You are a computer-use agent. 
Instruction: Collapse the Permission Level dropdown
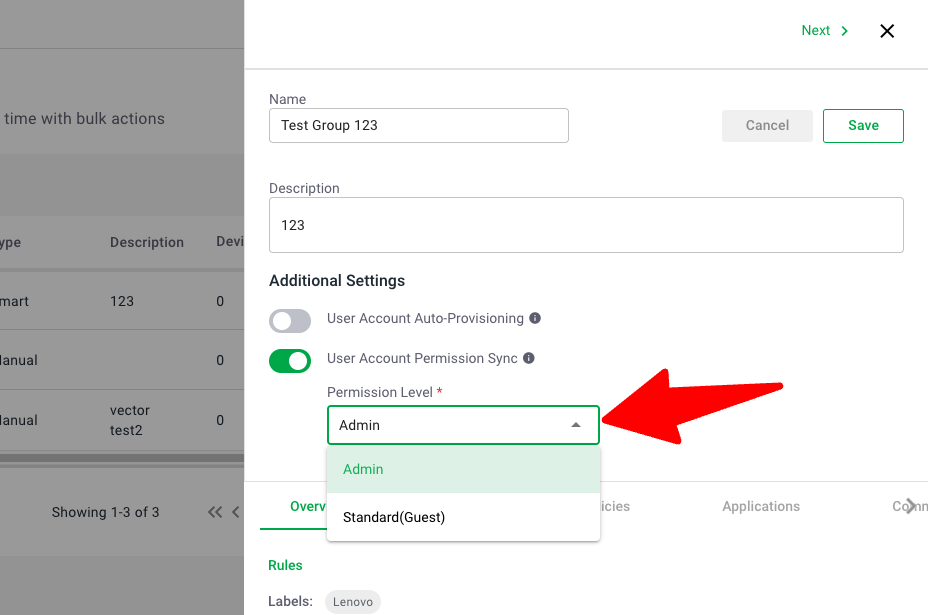click(x=575, y=425)
